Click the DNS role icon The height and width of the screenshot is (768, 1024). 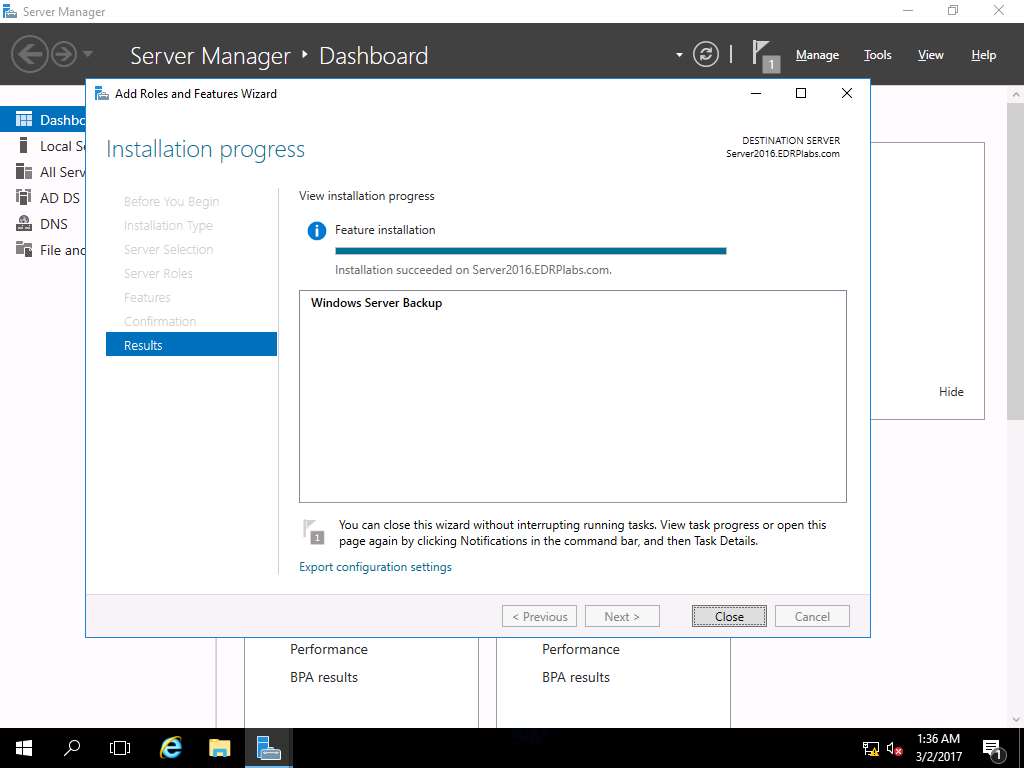[x=24, y=223]
